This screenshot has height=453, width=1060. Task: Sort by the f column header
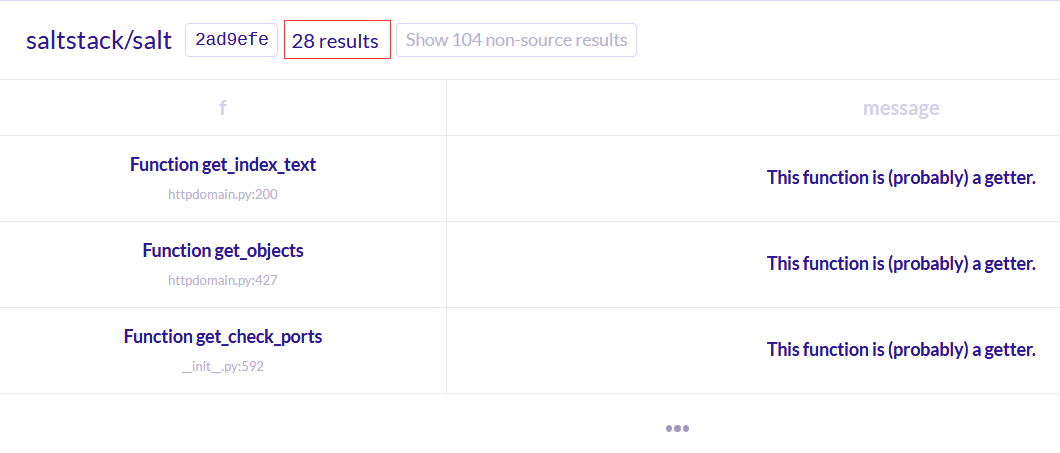point(222,108)
